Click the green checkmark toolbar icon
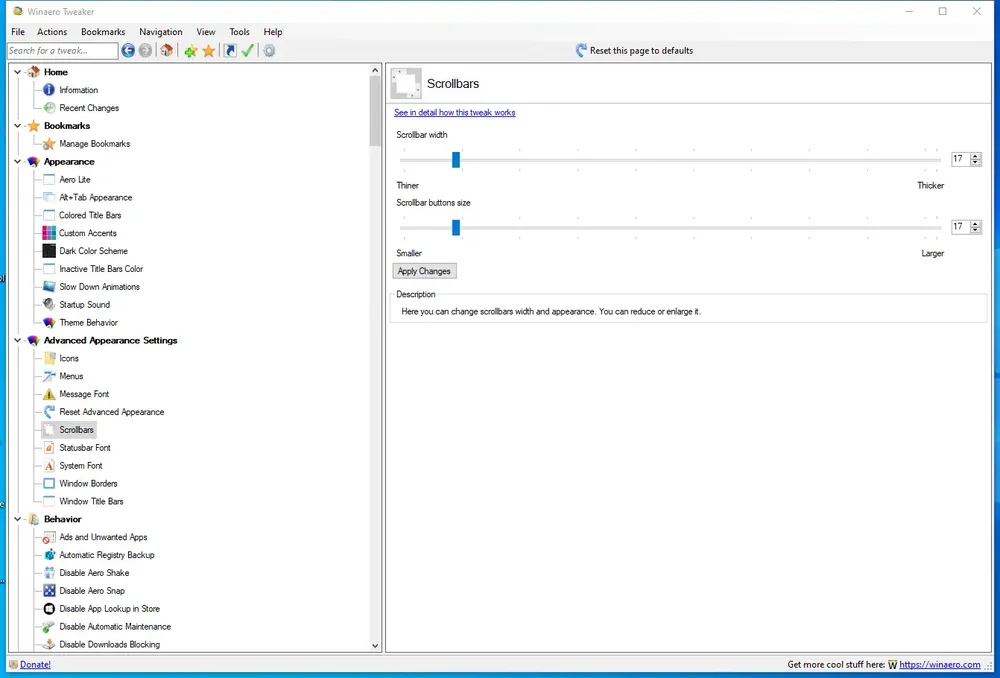Image resolution: width=1000 pixels, height=678 pixels. pyautogui.click(x=248, y=50)
